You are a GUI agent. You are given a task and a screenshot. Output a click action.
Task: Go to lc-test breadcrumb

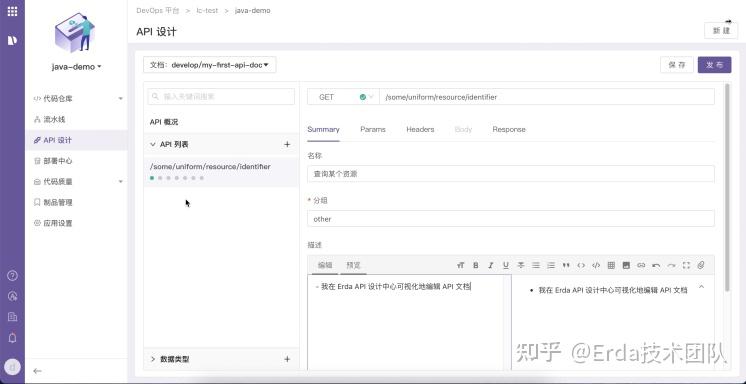click(207, 10)
